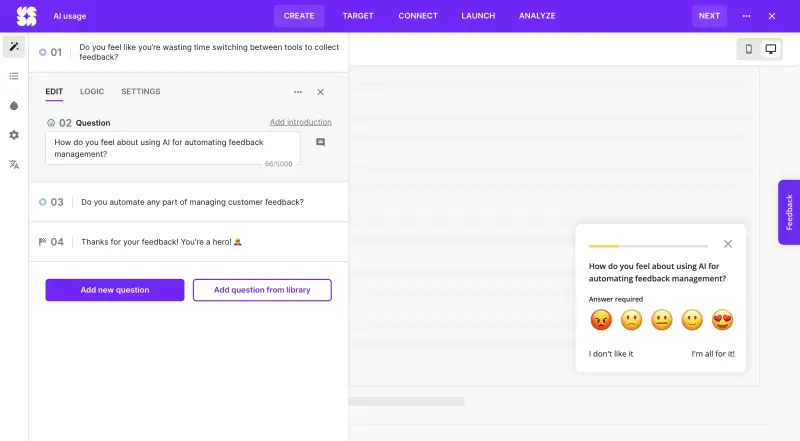Click the preview widget question text

[657, 272]
